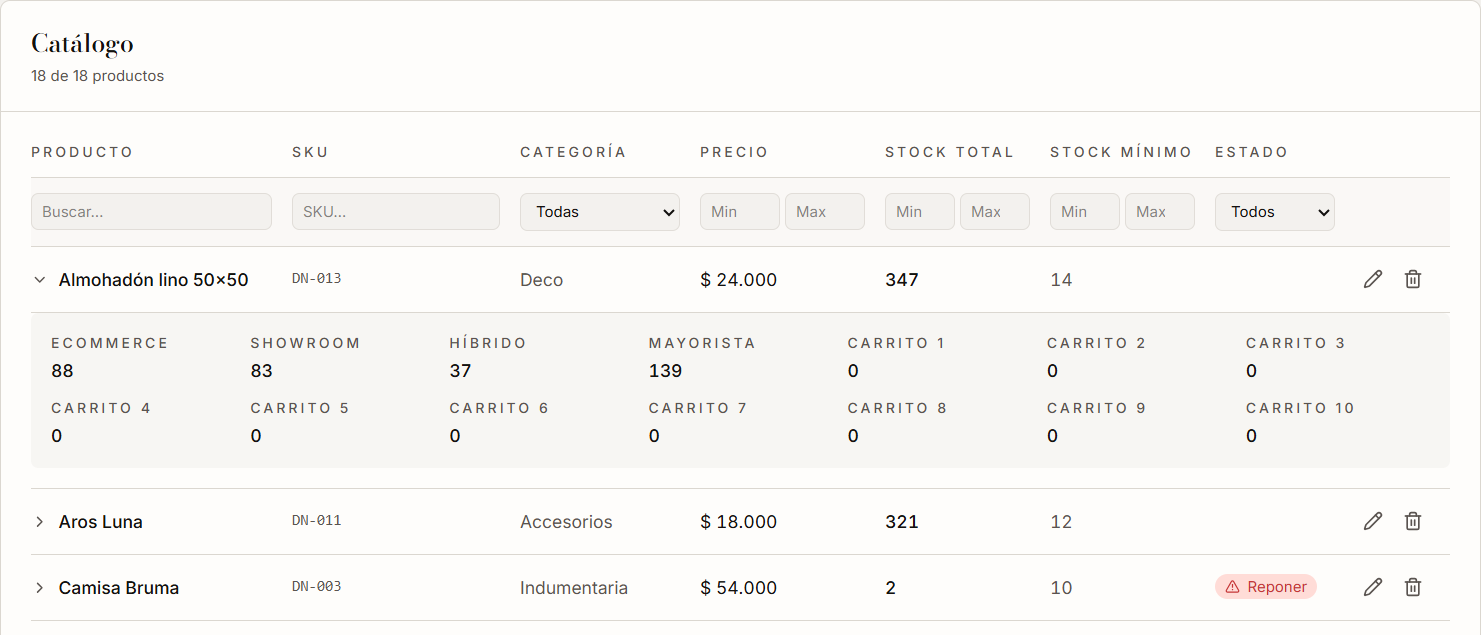Collapse the Almohadón lino 50×50 row
This screenshot has height=635, width=1481.
(40, 280)
